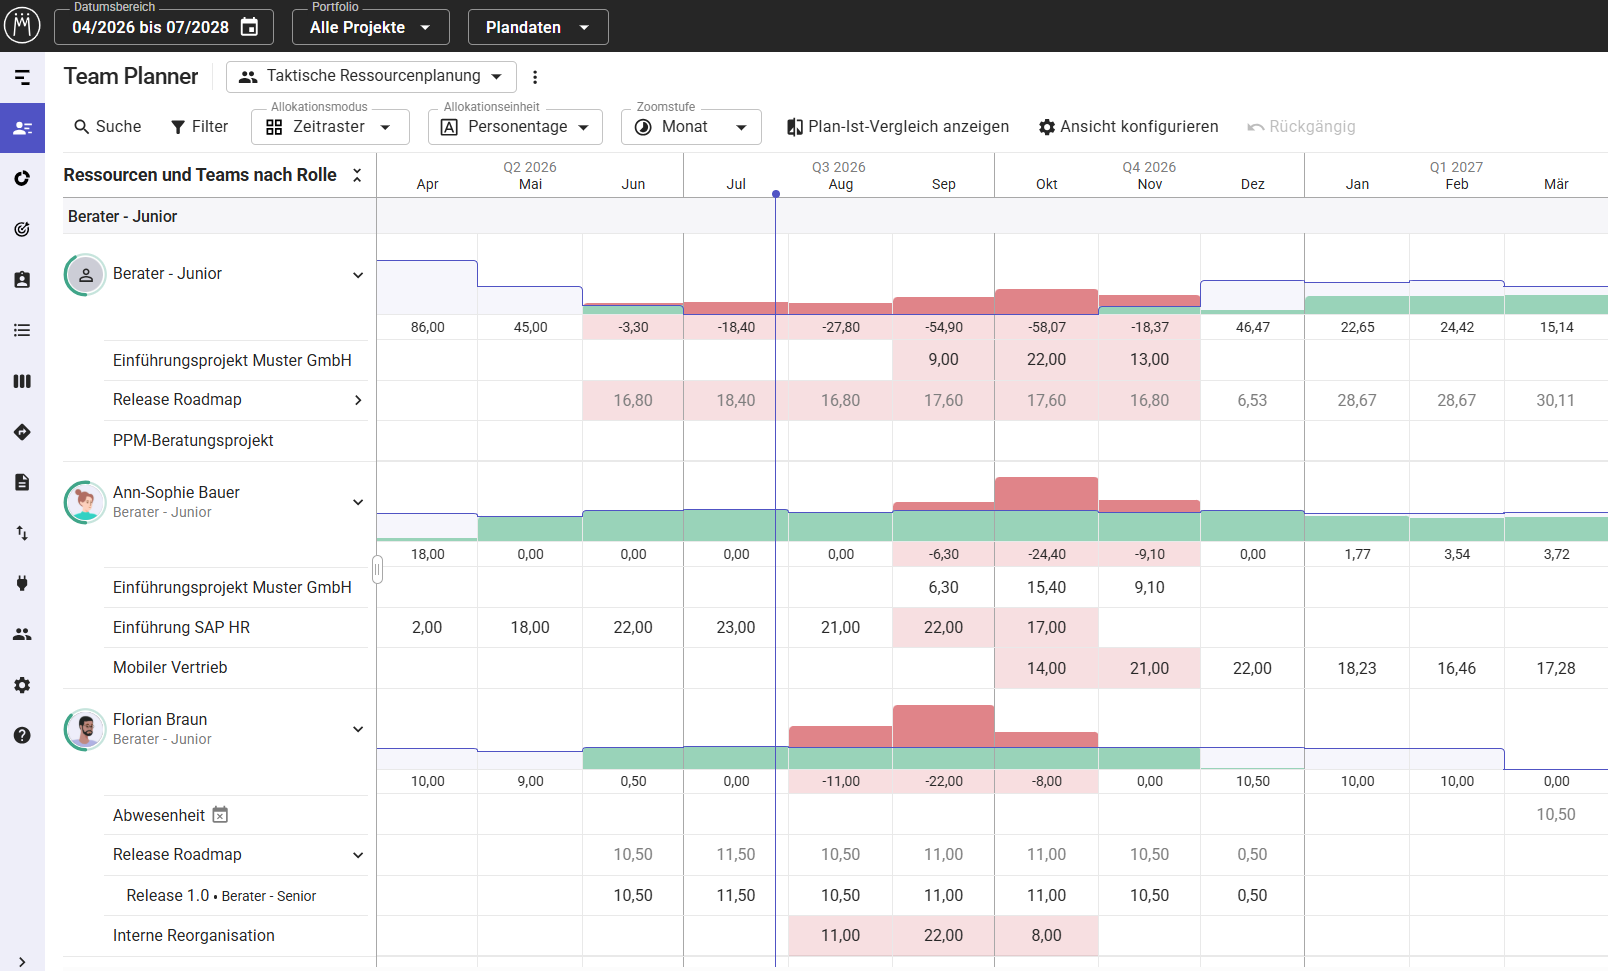Open the hamburger navigation menu icon
Viewport: 1608px width, 971px height.
(x=22, y=77)
